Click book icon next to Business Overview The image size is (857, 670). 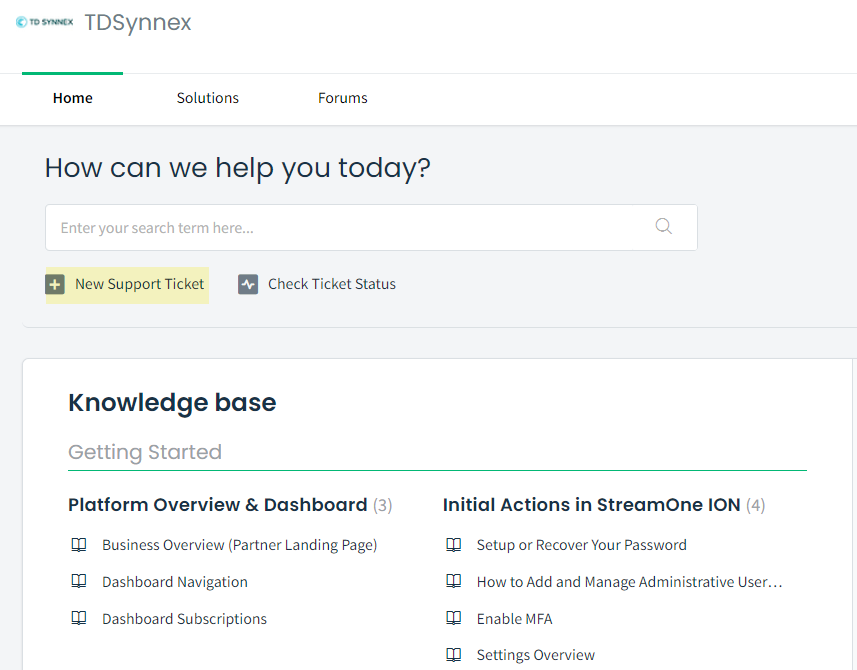[x=79, y=545]
